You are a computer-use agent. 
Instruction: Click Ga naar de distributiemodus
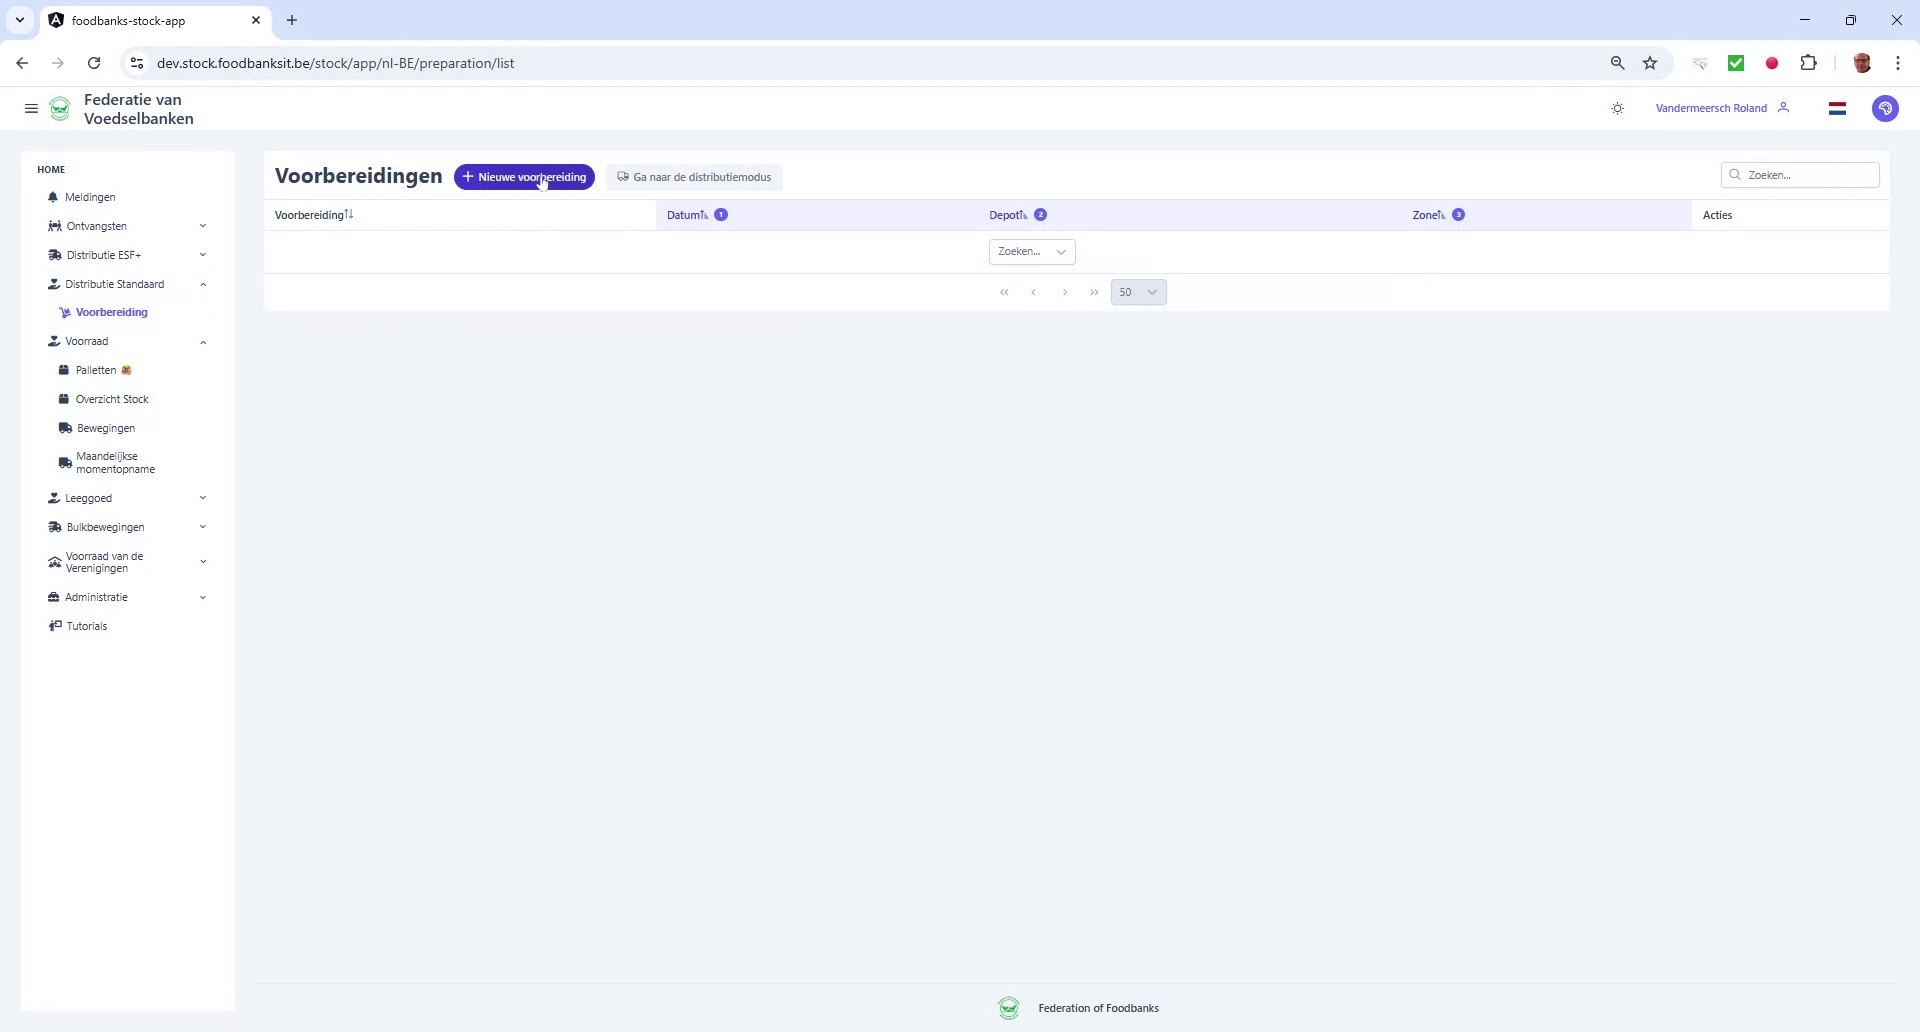pos(694,177)
